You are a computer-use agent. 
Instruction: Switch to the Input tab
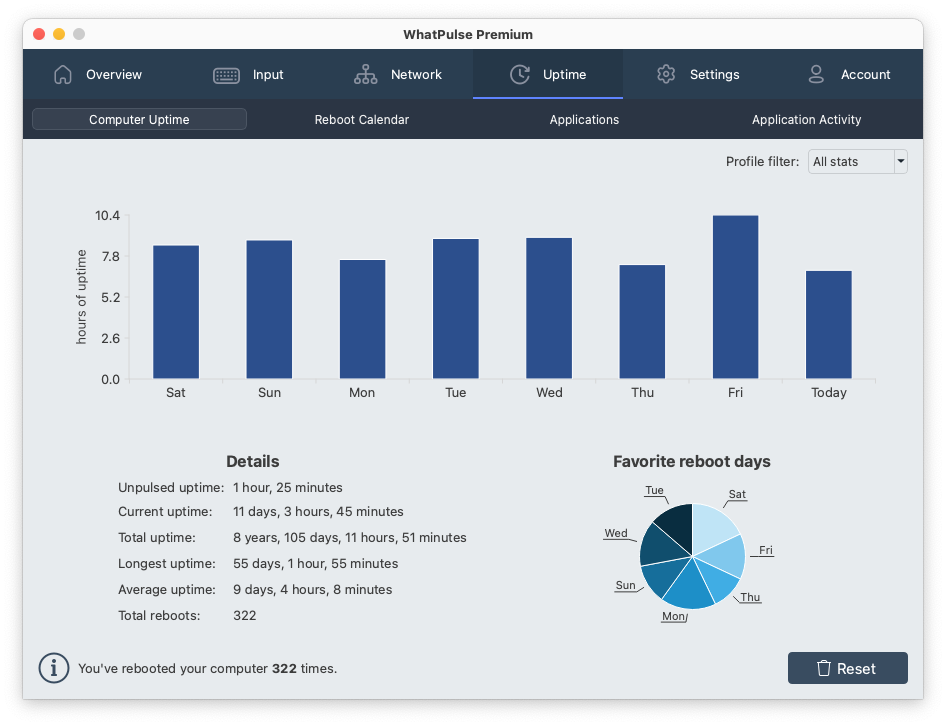[x=248, y=74]
